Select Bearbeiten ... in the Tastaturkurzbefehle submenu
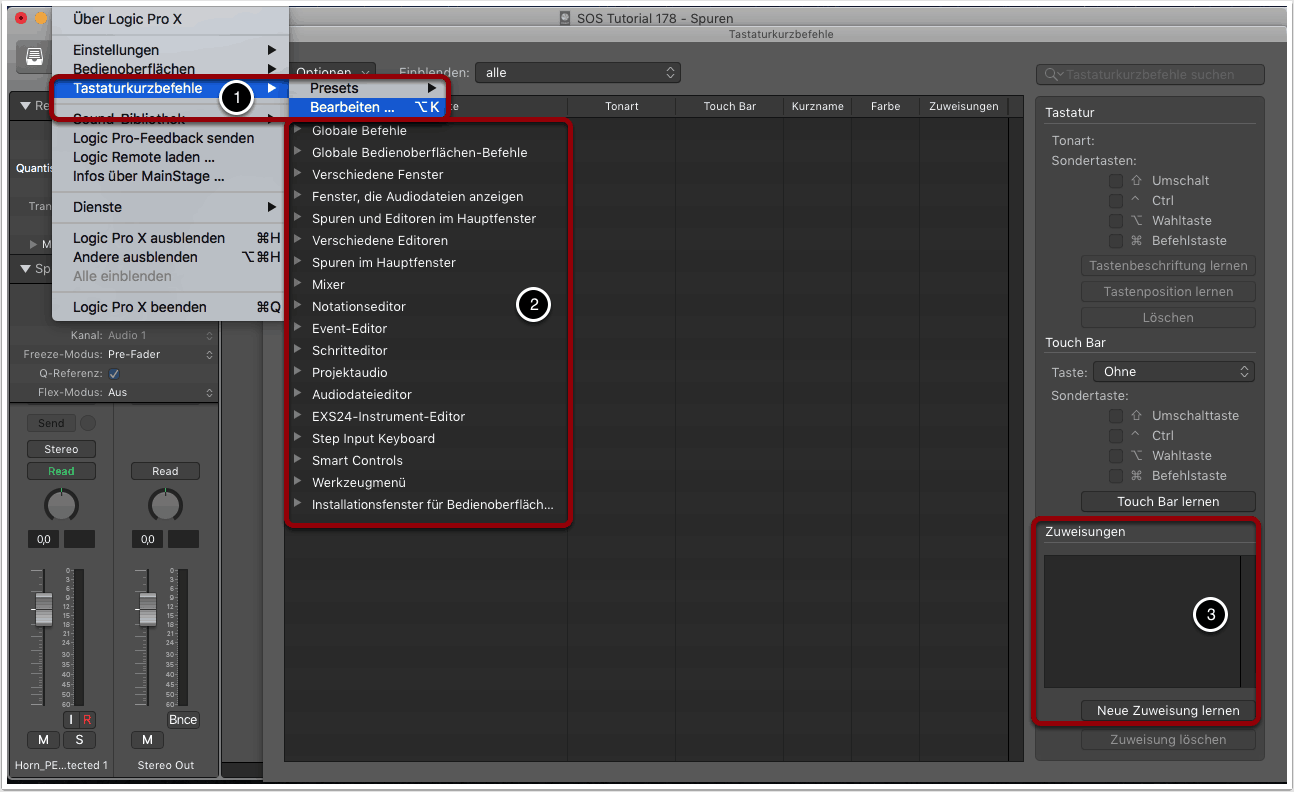 [x=369, y=107]
